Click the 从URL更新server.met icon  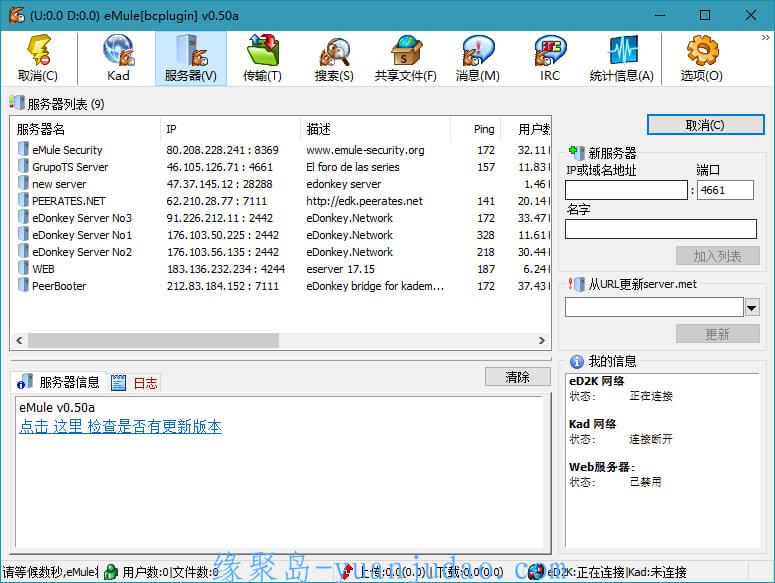[577, 284]
